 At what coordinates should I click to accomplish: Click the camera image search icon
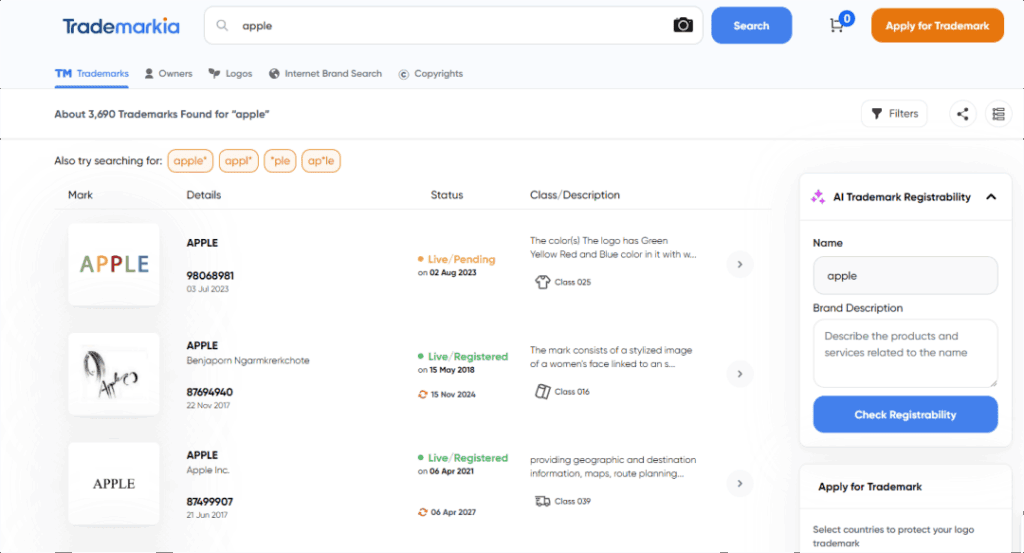coord(683,26)
